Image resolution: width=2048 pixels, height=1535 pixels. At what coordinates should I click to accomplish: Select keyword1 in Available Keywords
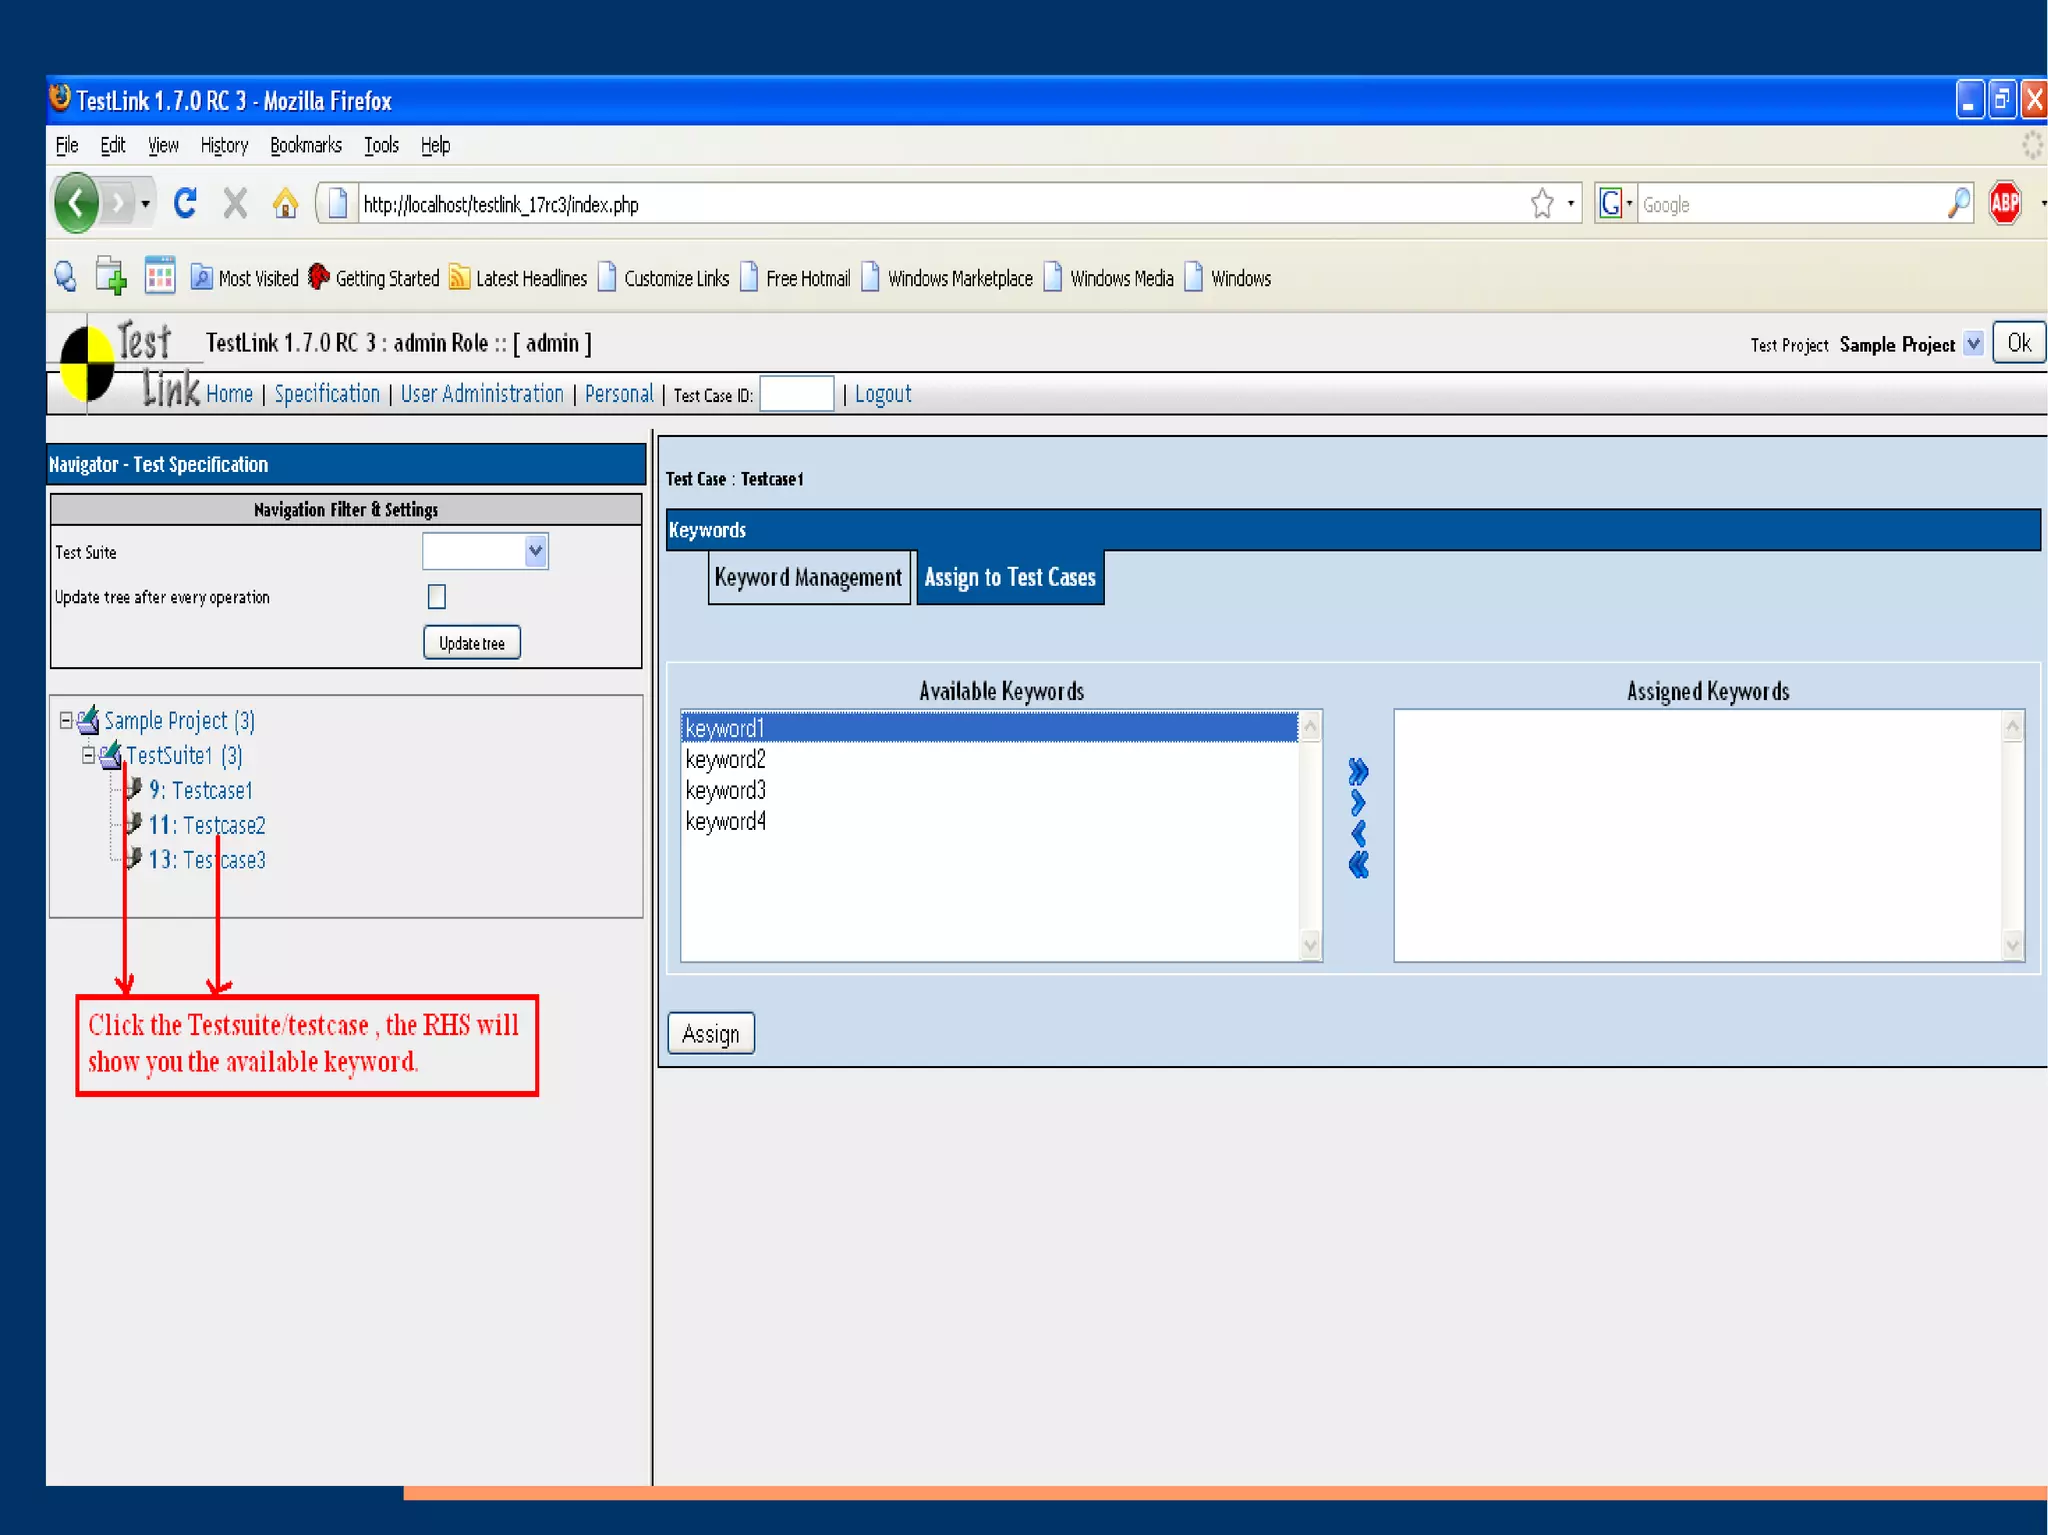(x=989, y=728)
